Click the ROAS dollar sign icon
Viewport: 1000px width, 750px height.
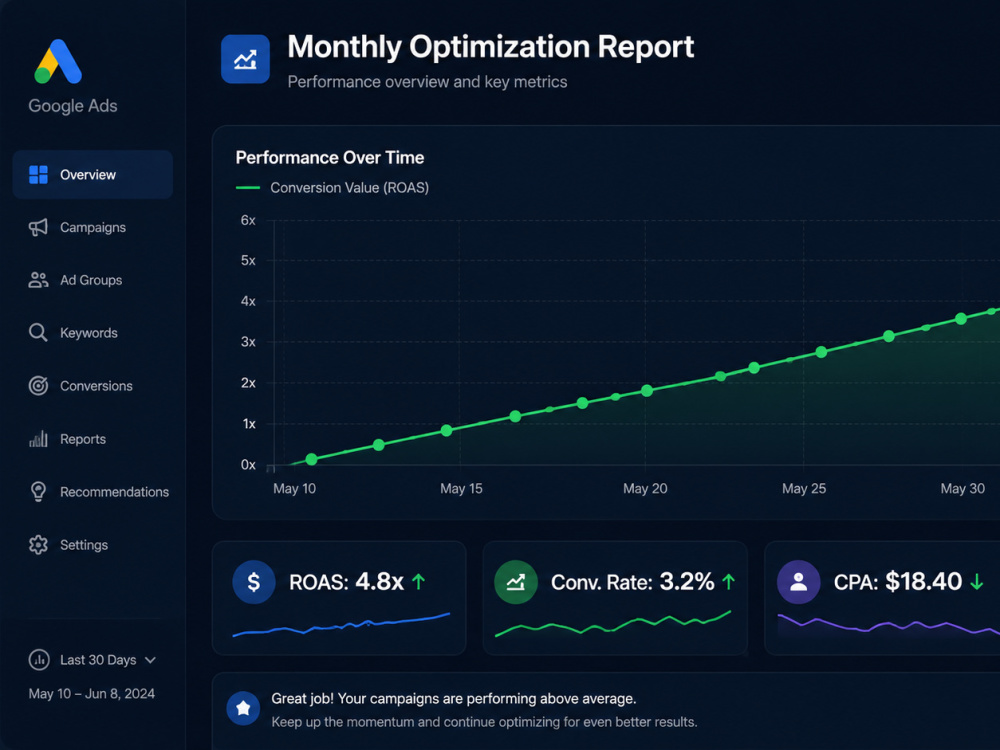tap(254, 582)
